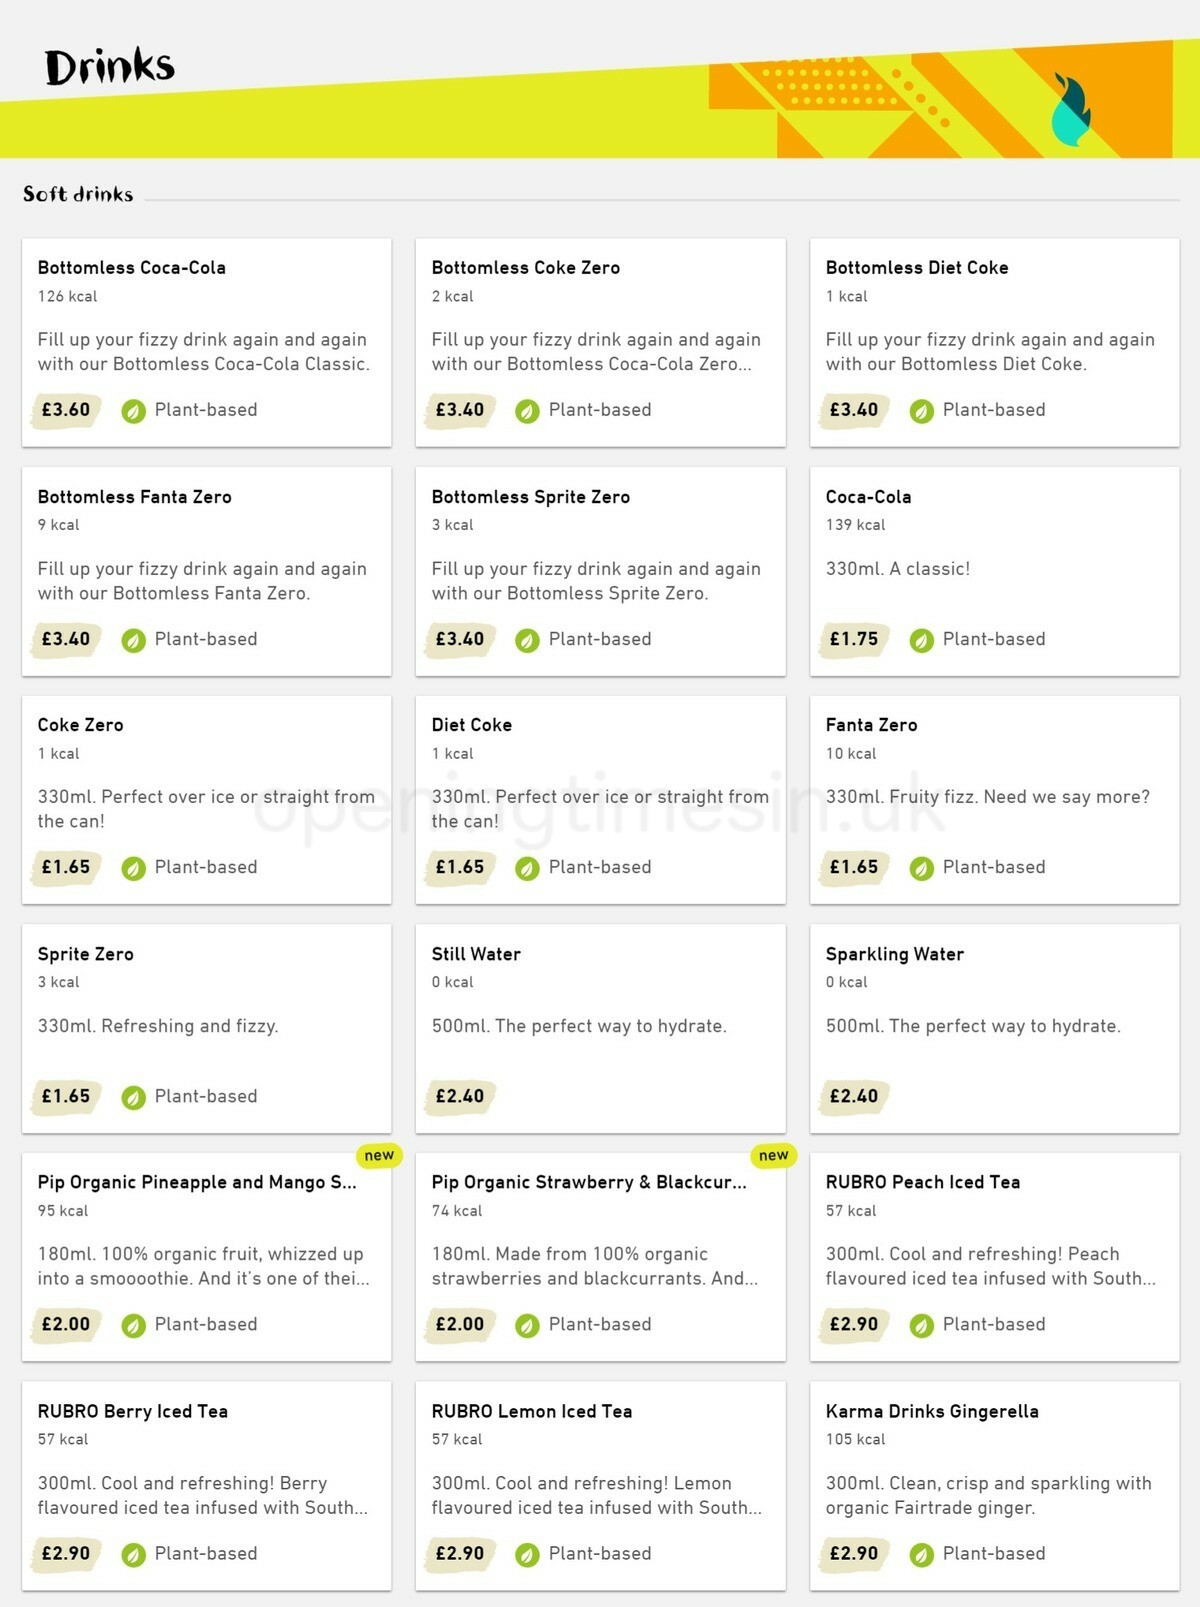Viewport: 1200px width, 1607px height.
Task: Click the leaf icon on Fanta Zero card
Action: [921, 868]
